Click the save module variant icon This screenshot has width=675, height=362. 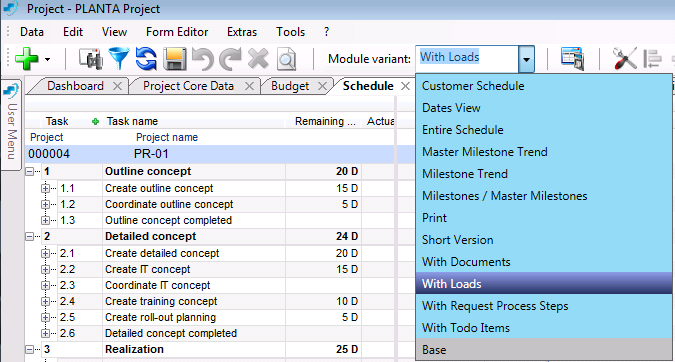pos(573,59)
